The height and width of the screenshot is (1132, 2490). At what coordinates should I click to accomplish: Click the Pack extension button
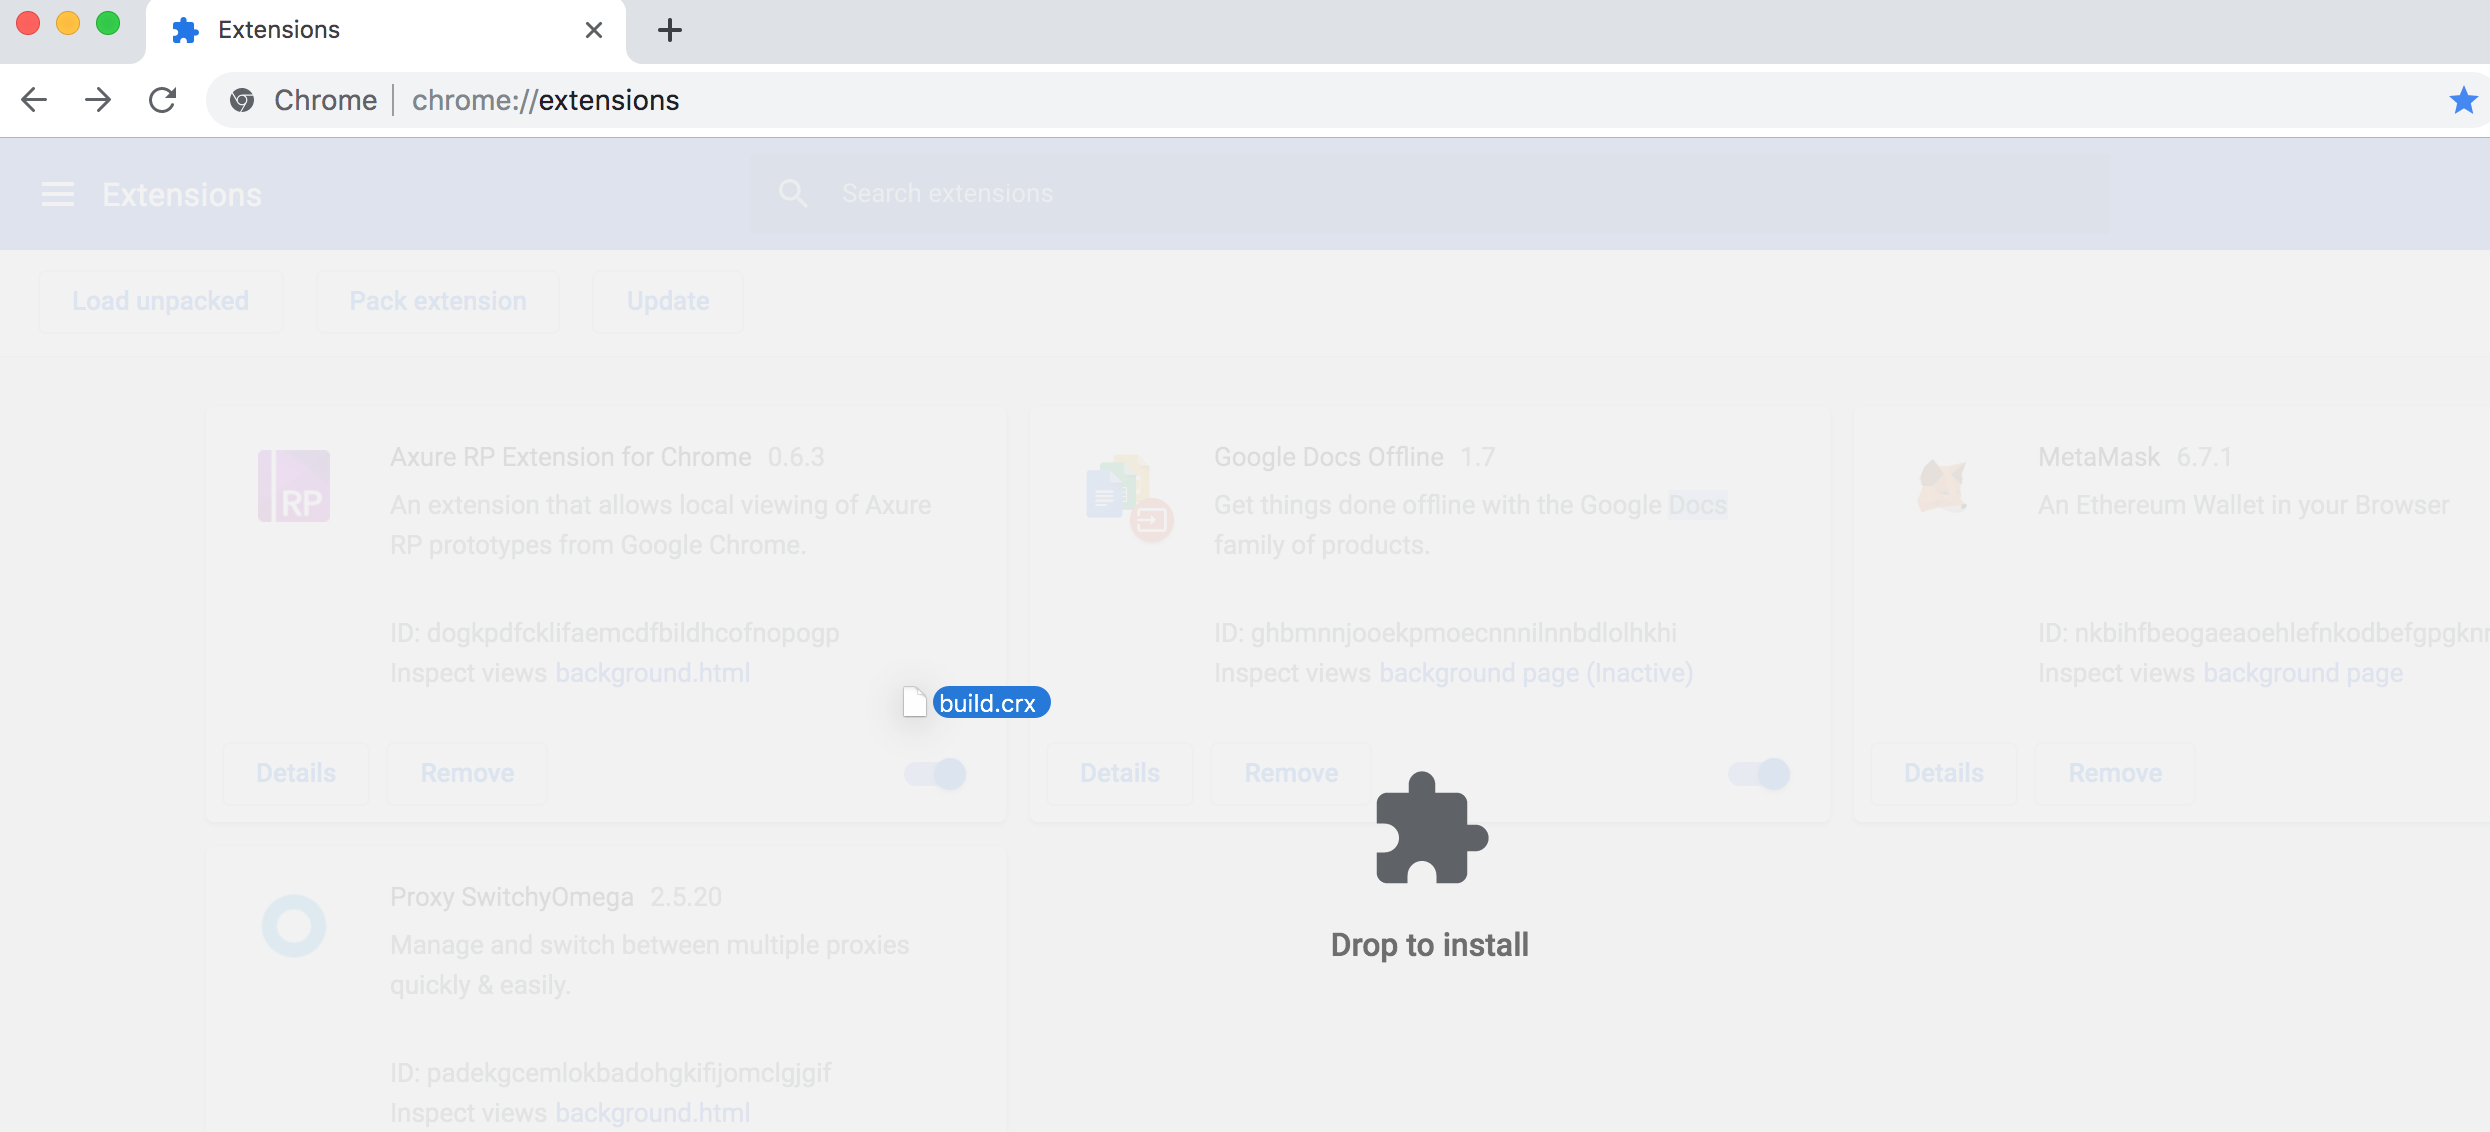click(438, 301)
